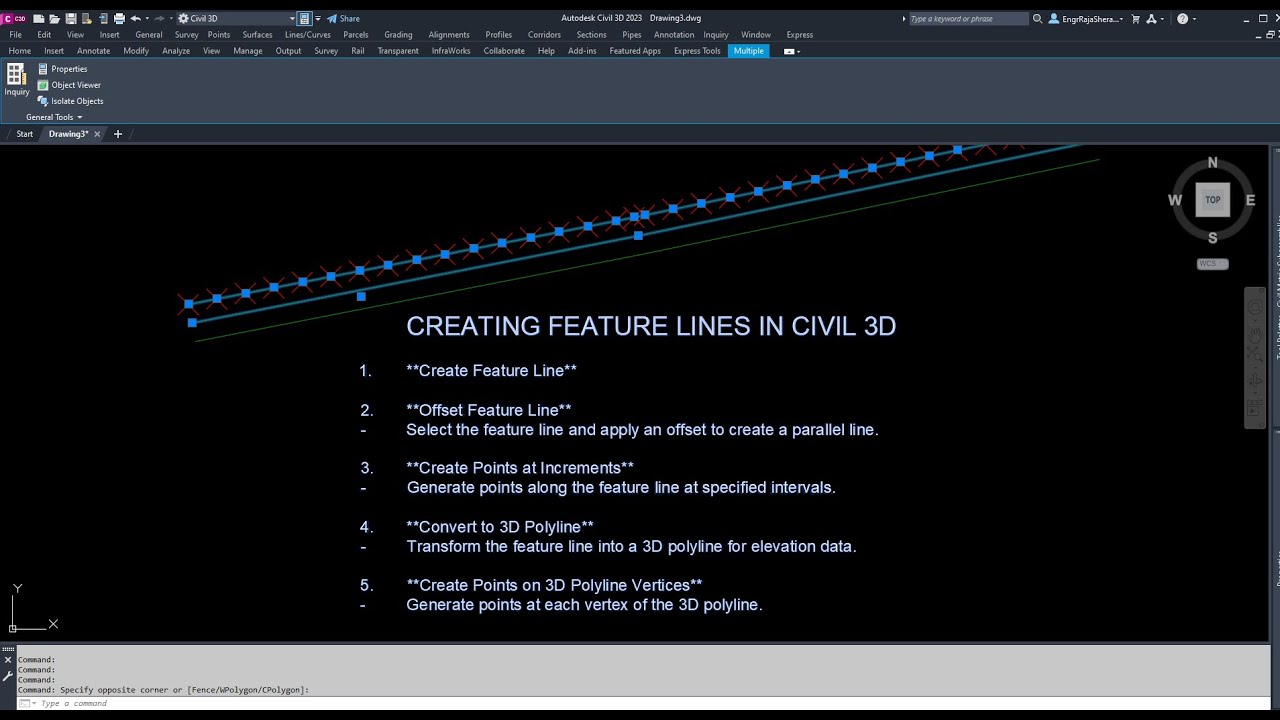Expand the General Tools panel

(54, 117)
